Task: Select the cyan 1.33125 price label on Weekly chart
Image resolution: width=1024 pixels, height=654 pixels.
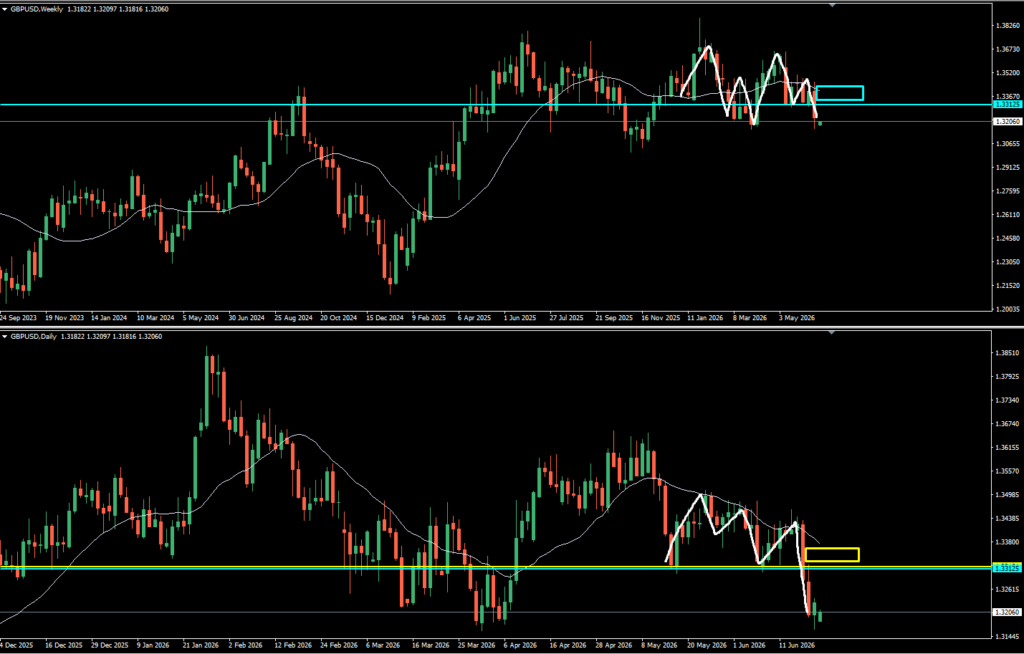Action: click(x=1007, y=105)
